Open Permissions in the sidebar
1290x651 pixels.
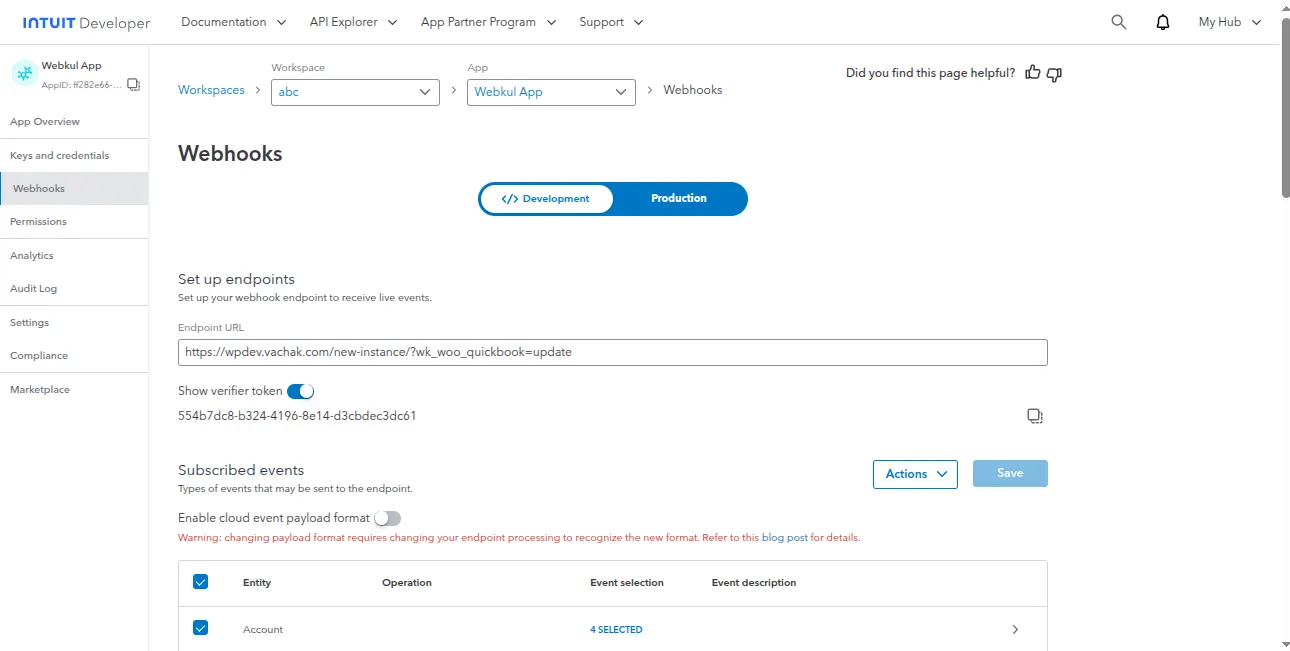click(38, 222)
